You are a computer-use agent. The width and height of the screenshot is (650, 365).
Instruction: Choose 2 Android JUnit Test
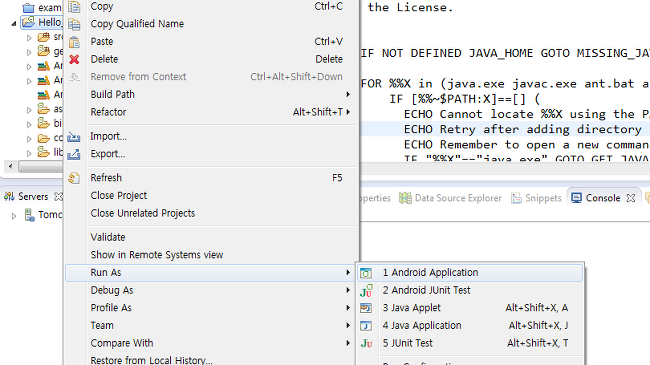point(471,290)
